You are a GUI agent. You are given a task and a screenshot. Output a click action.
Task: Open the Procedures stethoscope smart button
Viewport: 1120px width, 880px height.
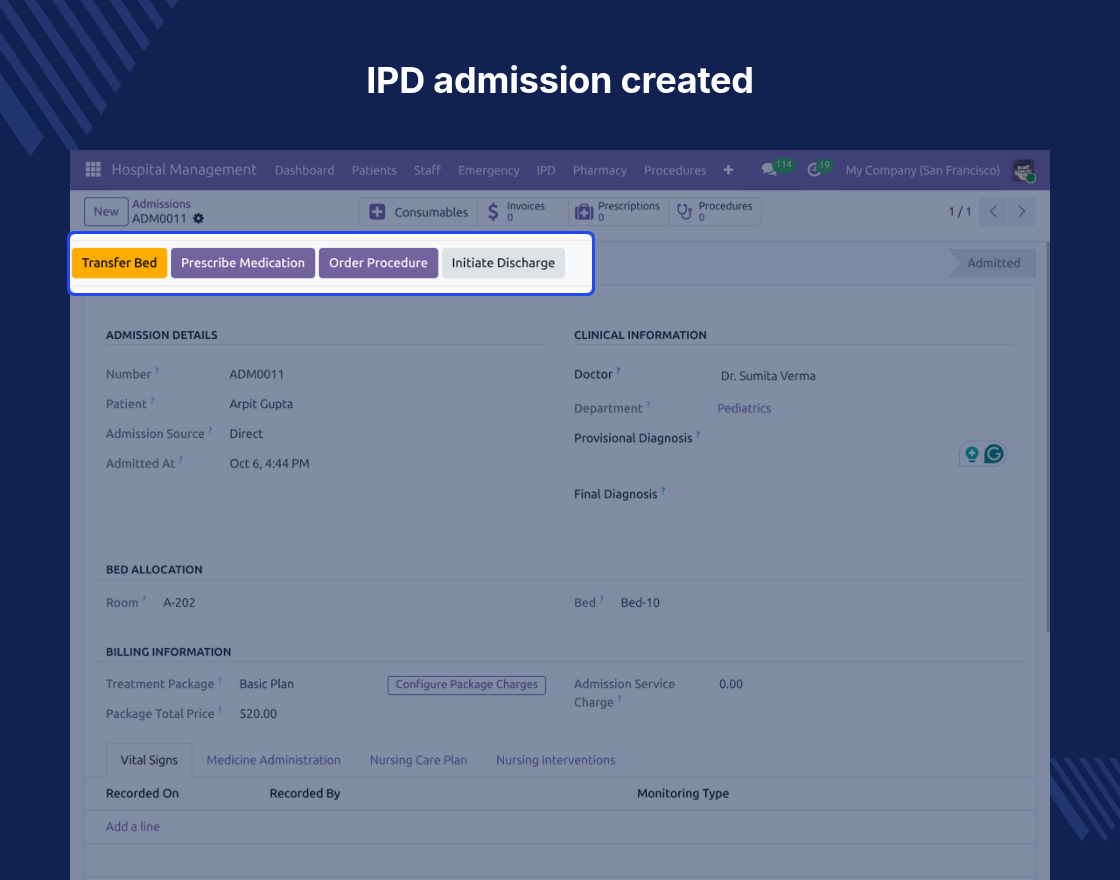[715, 212]
